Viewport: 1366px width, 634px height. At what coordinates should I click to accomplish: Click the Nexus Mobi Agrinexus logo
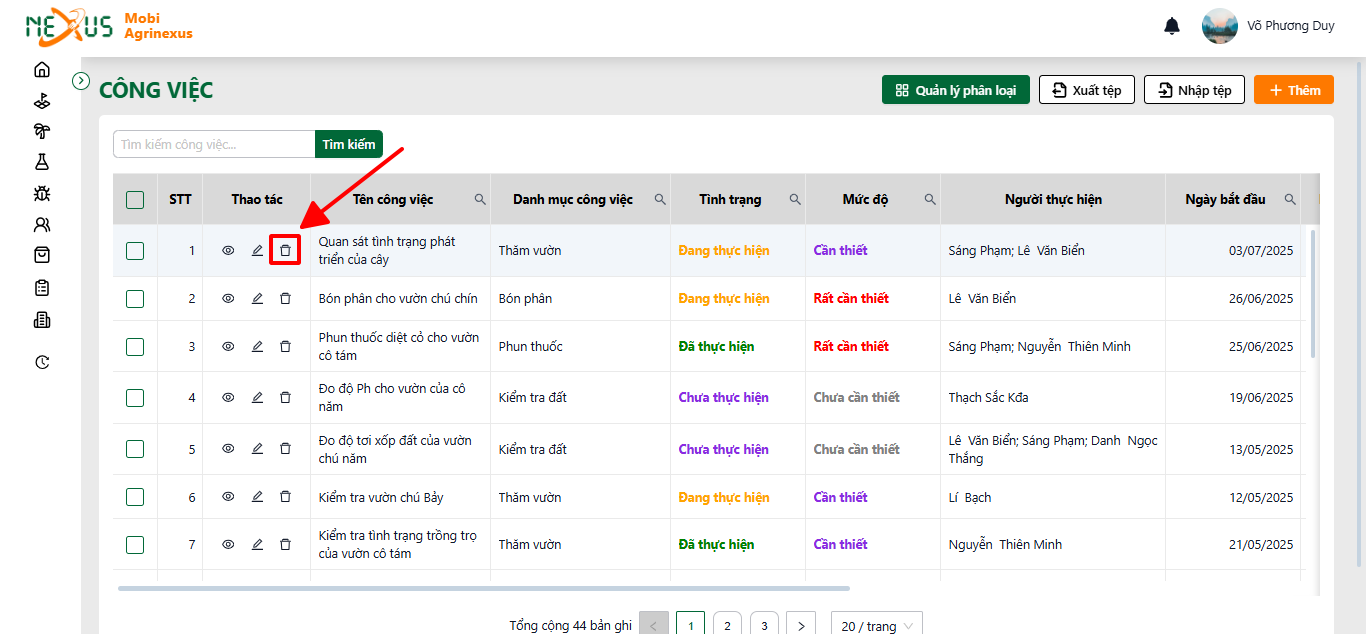point(109,27)
